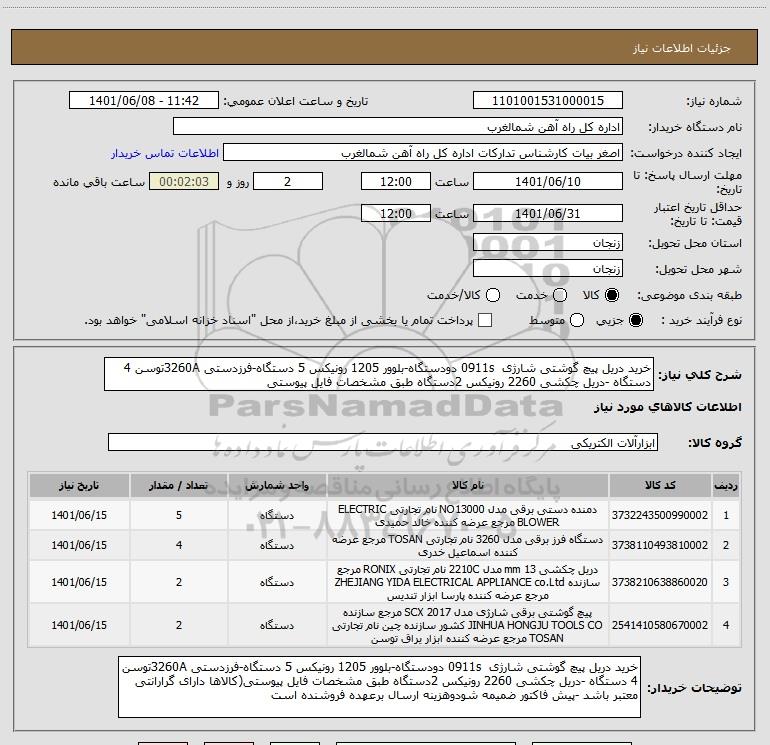Select the کالا/خدمت radio button
Screen dimensions: 770x745
click(493, 295)
